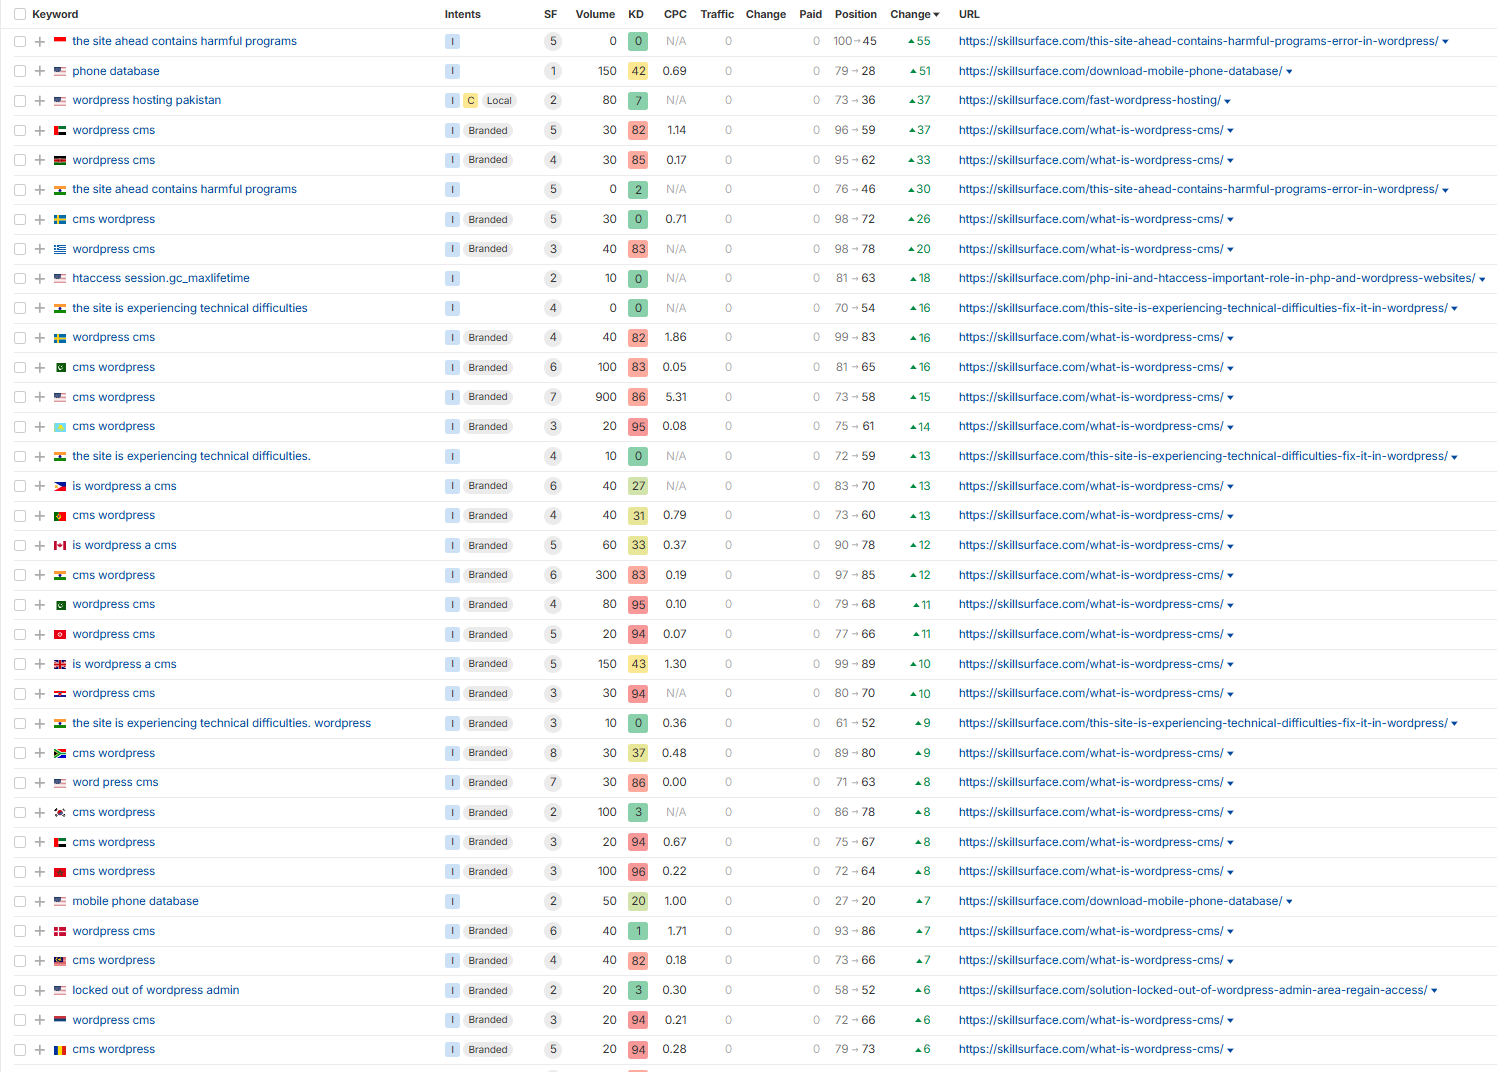Open URL arrow in technical difficulties. wordpress row
The image size is (1497, 1072).
click(x=1454, y=724)
